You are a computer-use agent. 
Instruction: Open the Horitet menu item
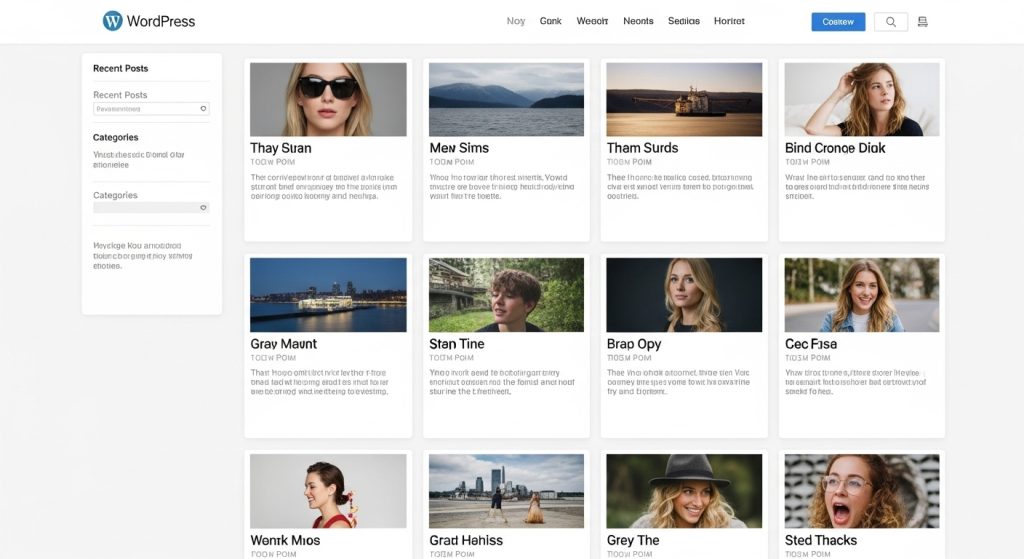729,21
